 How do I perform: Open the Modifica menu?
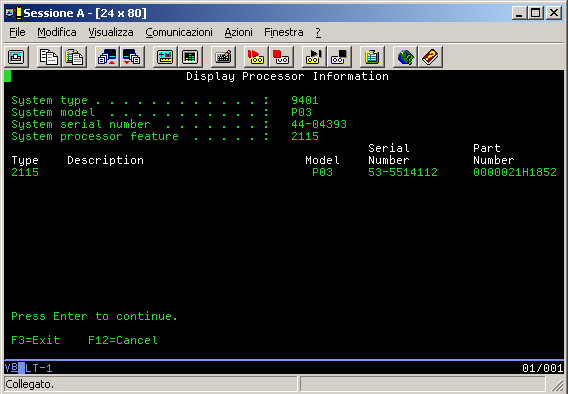(57, 32)
